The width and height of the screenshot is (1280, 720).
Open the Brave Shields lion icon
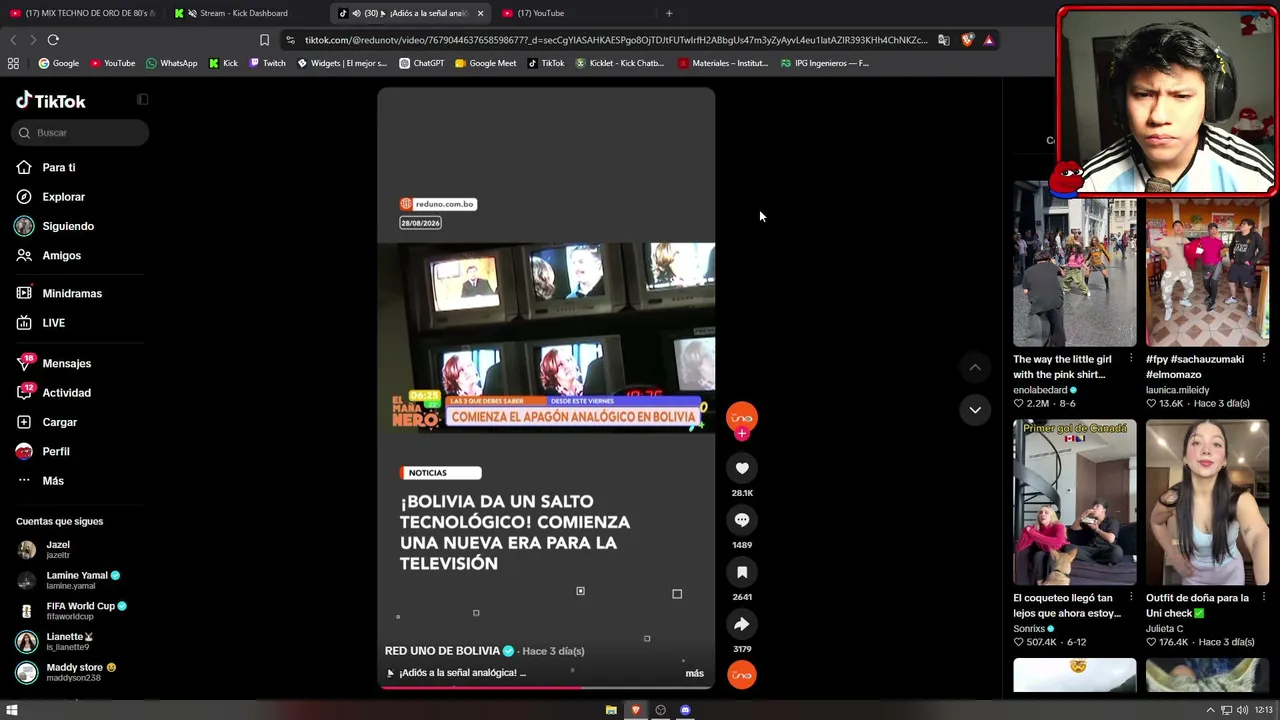pos(967,40)
